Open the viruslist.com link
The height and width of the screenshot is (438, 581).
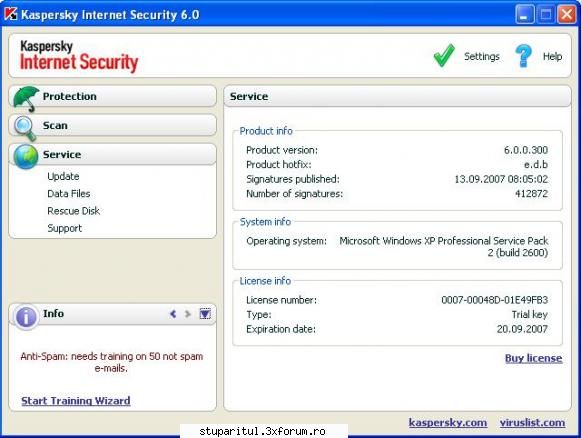532,422
